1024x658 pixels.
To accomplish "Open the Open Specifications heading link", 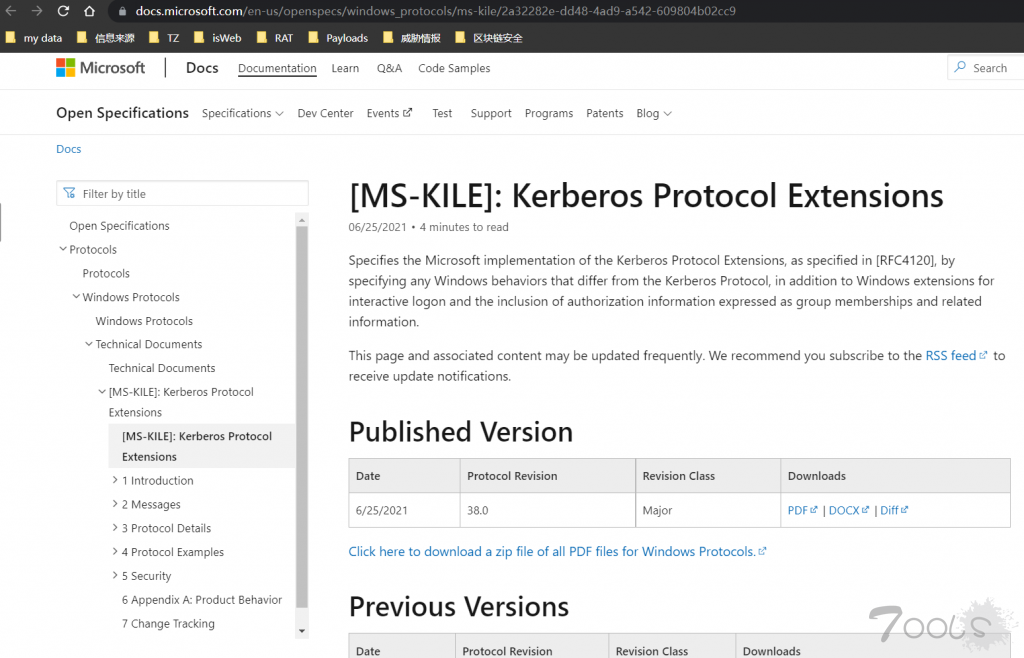I will pos(122,113).
